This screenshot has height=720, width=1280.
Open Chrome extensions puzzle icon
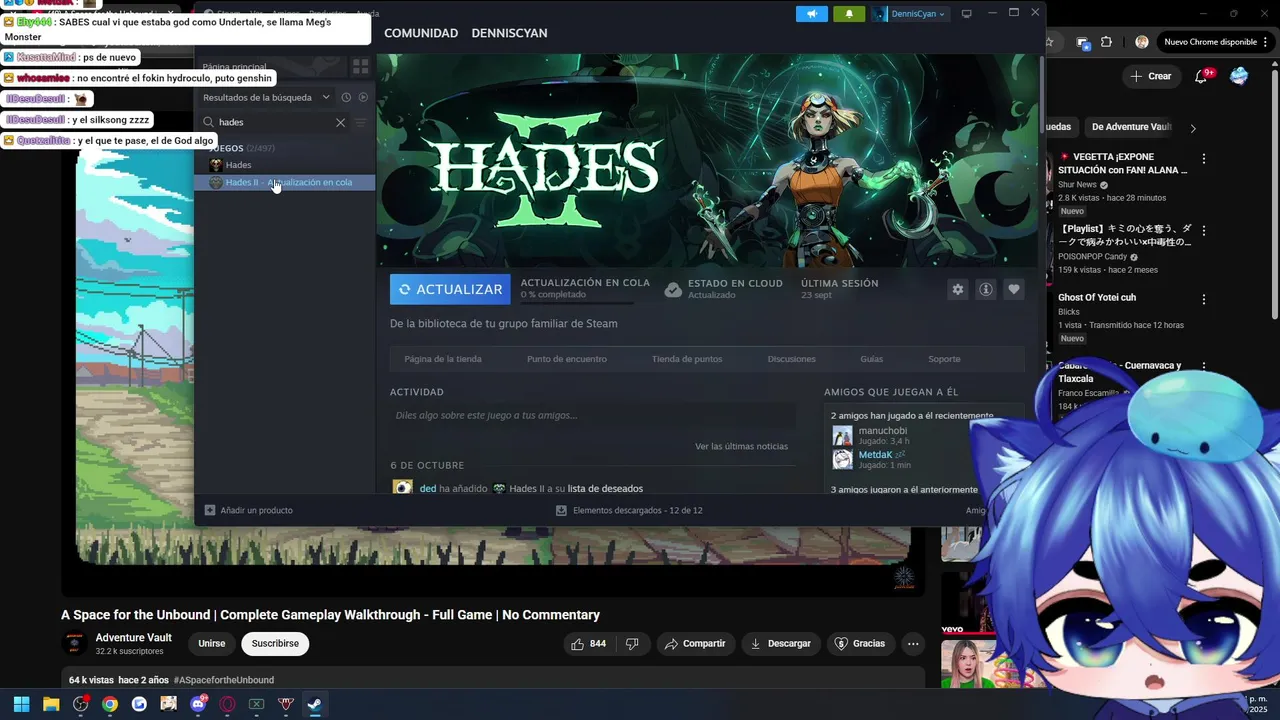point(1106,42)
